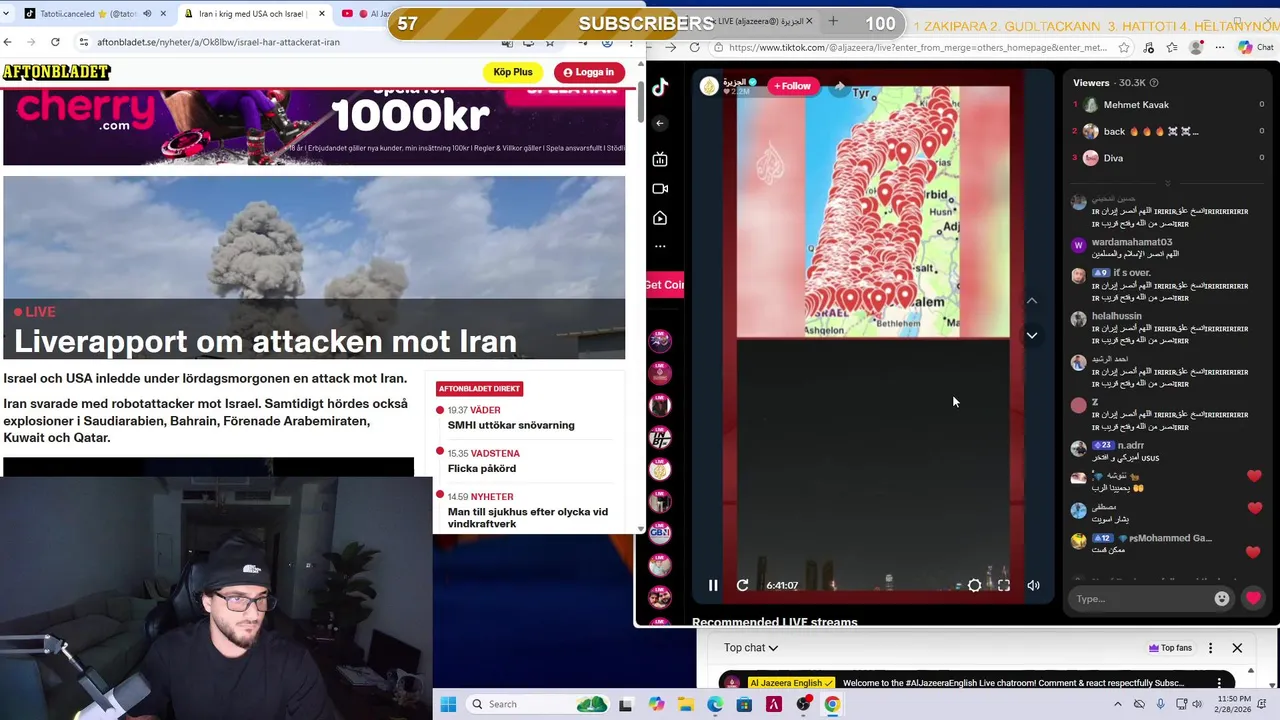Click the Aftonbladet address bar URL
This screenshot has width=1280, height=720.
click(x=218, y=42)
